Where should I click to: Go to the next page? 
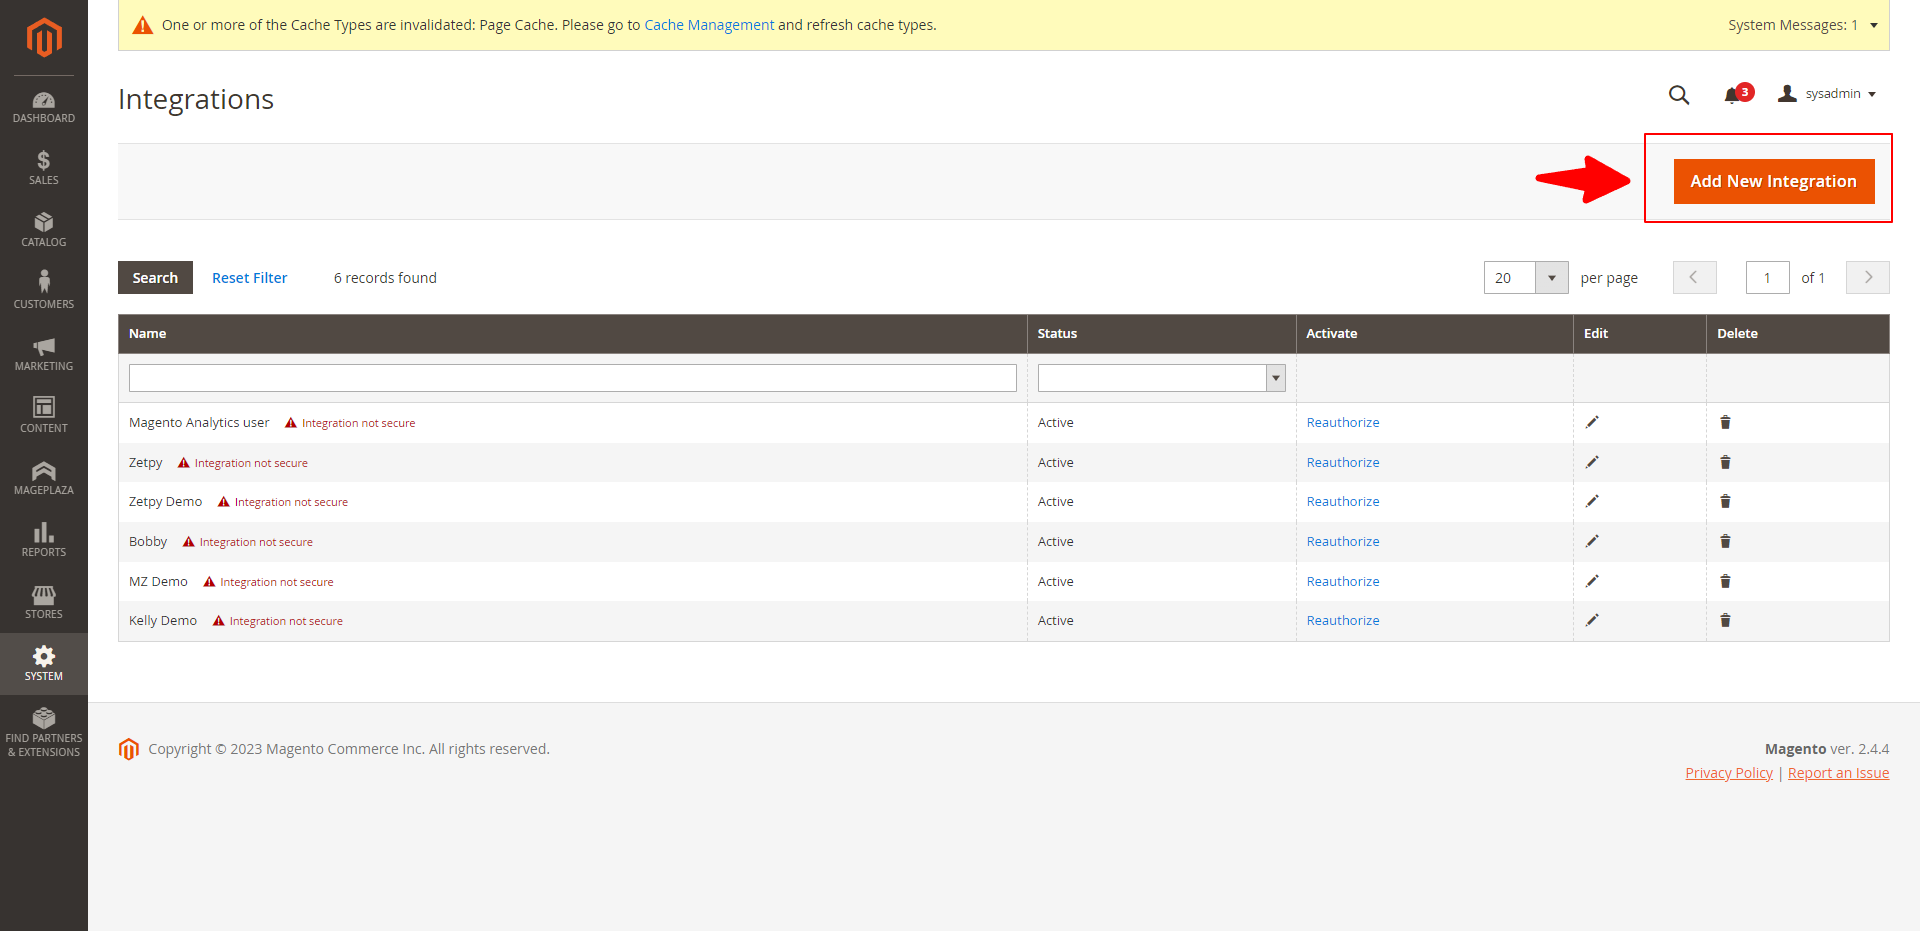pyautogui.click(x=1868, y=278)
